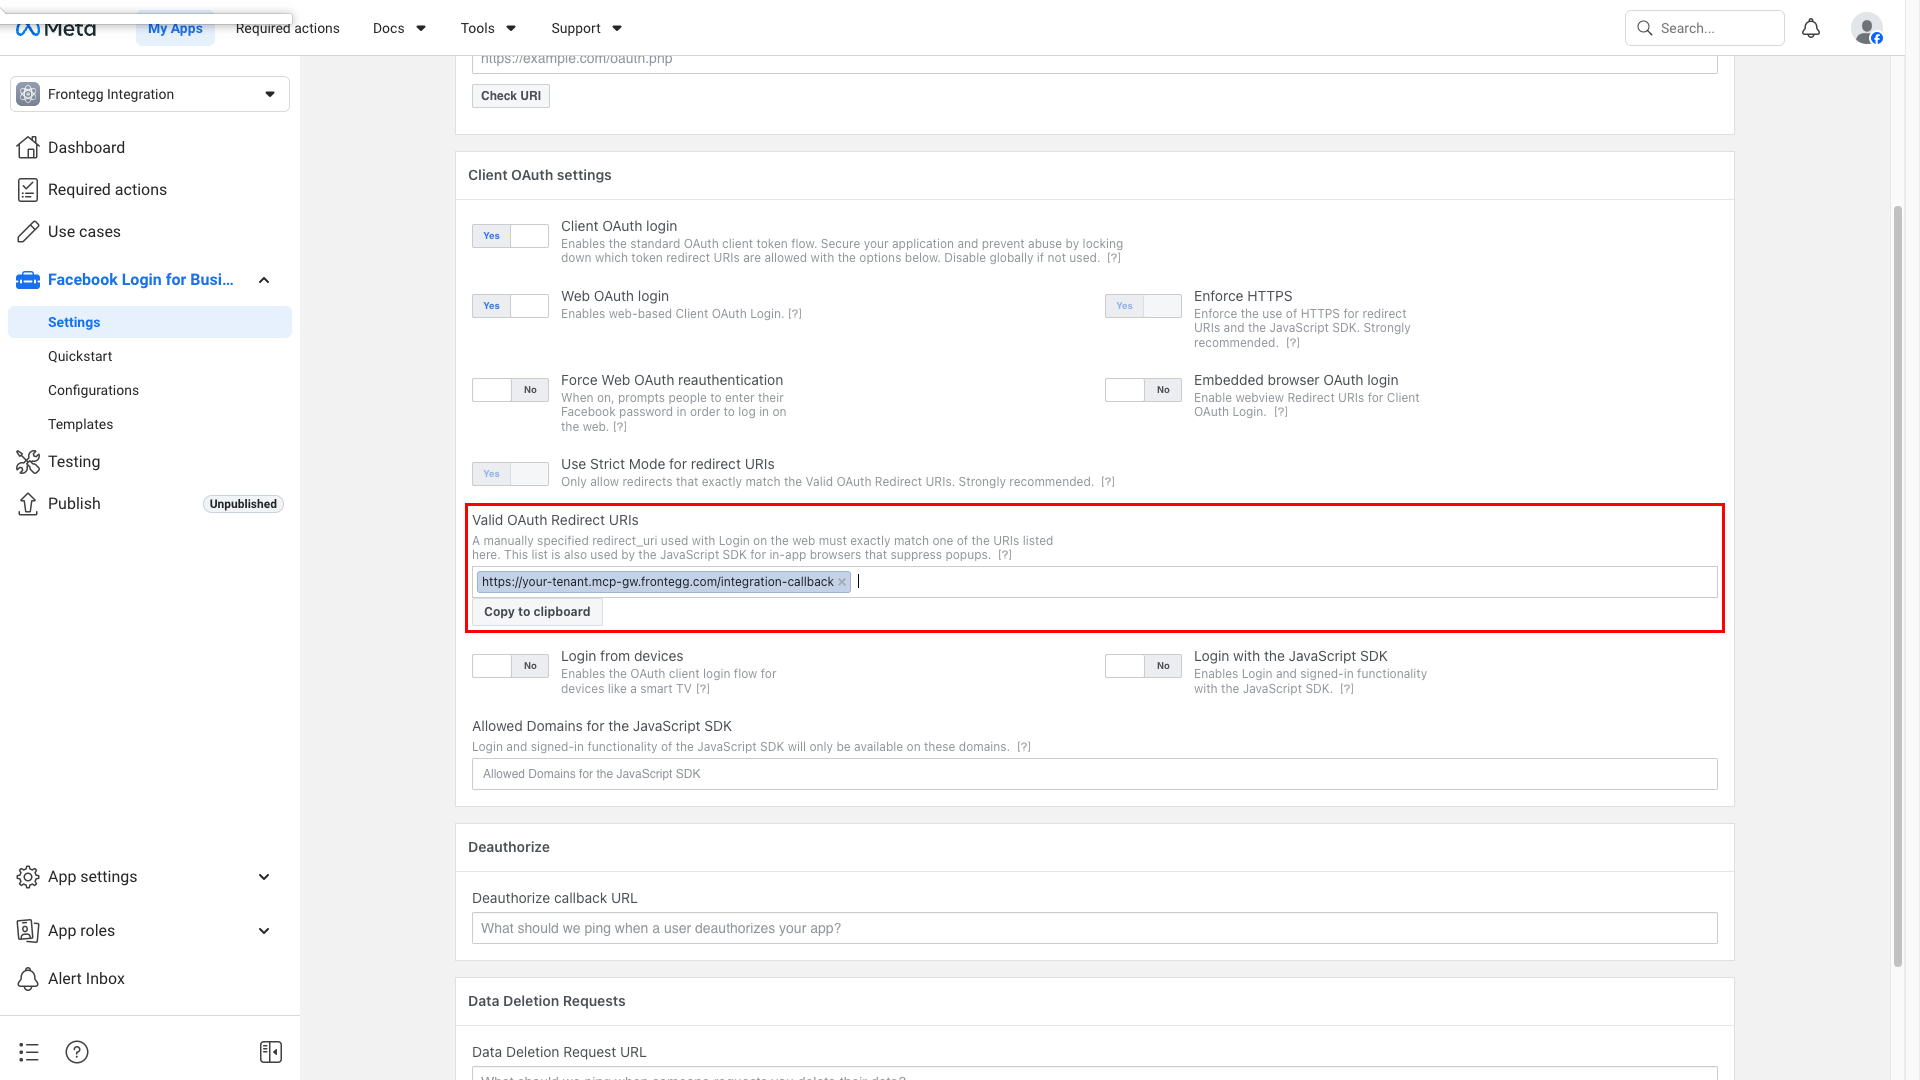Enable Login from devices switch
Screen dimensions: 1920x1080
coord(510,666)
